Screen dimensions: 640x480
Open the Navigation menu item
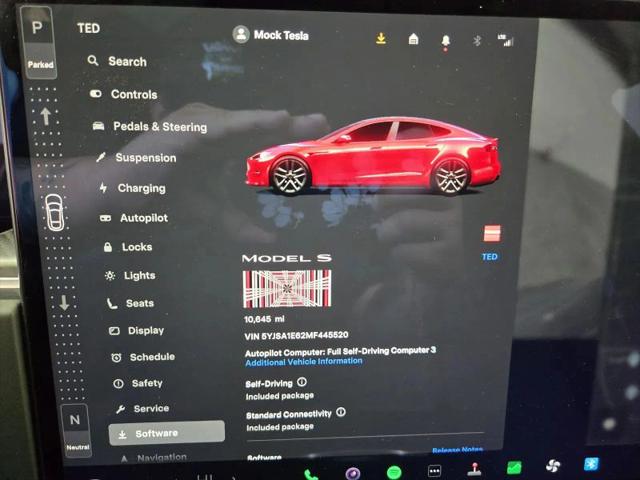point(154,458)
